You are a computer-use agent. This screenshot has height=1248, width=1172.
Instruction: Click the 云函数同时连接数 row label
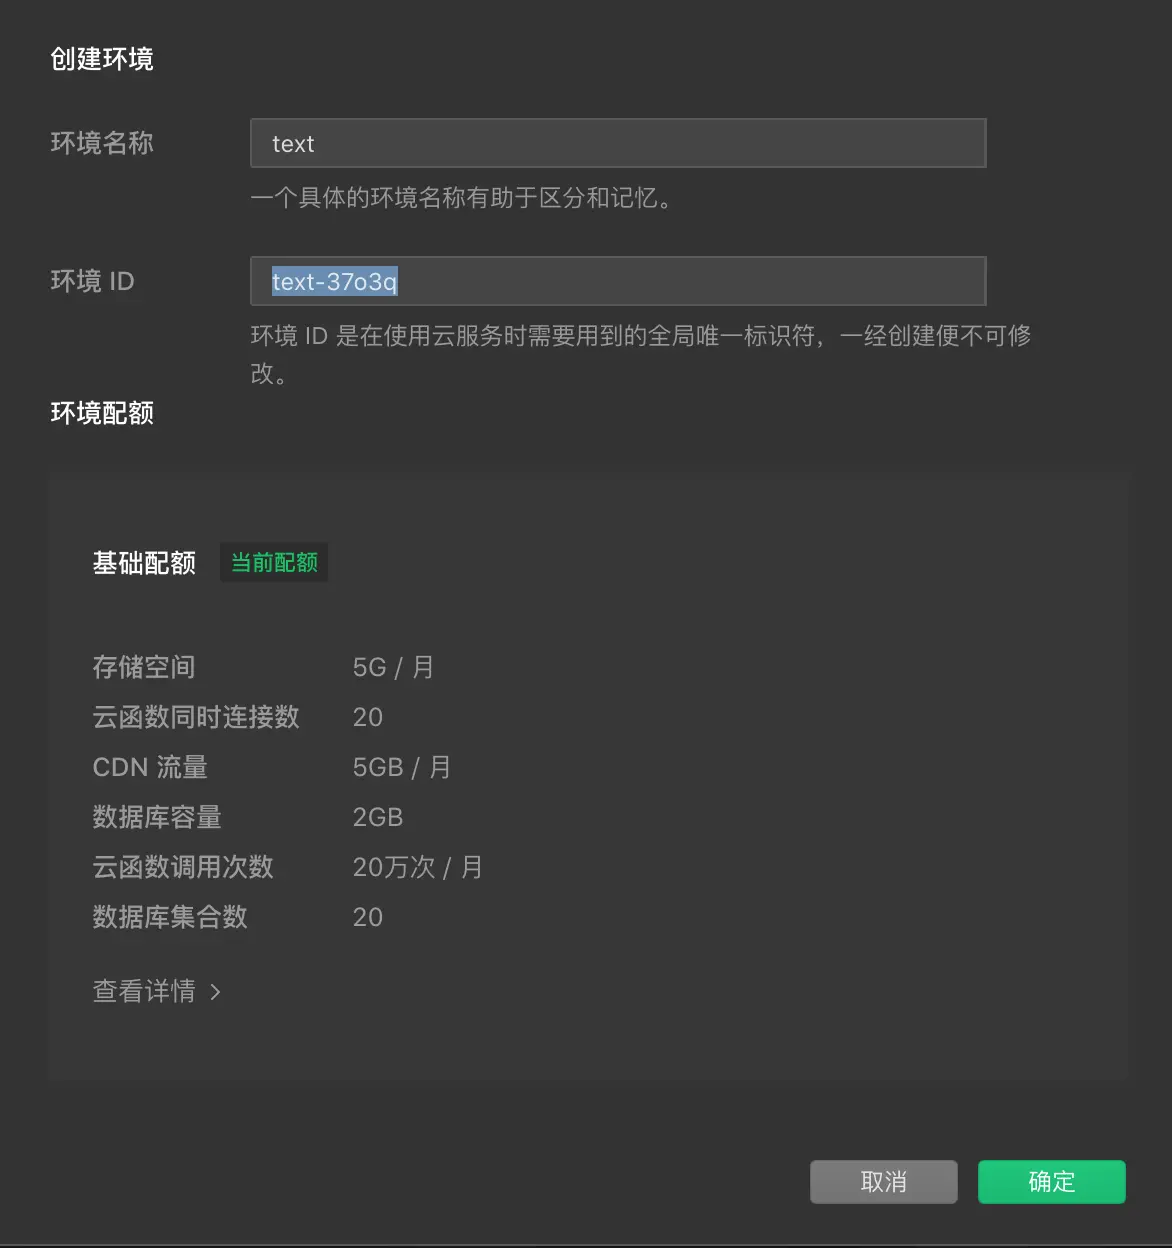click(196, 717)
